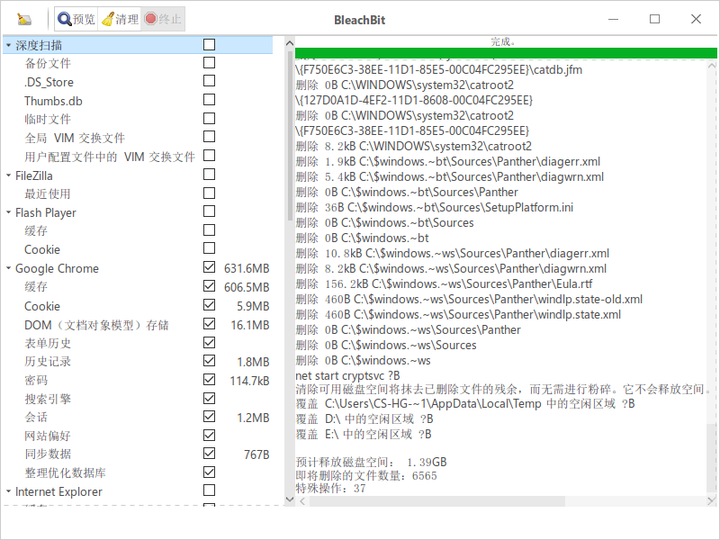
Task: Uncheck the 搜索引擎 checkbox
Action: pyautogui.click(x=209, y=398)
